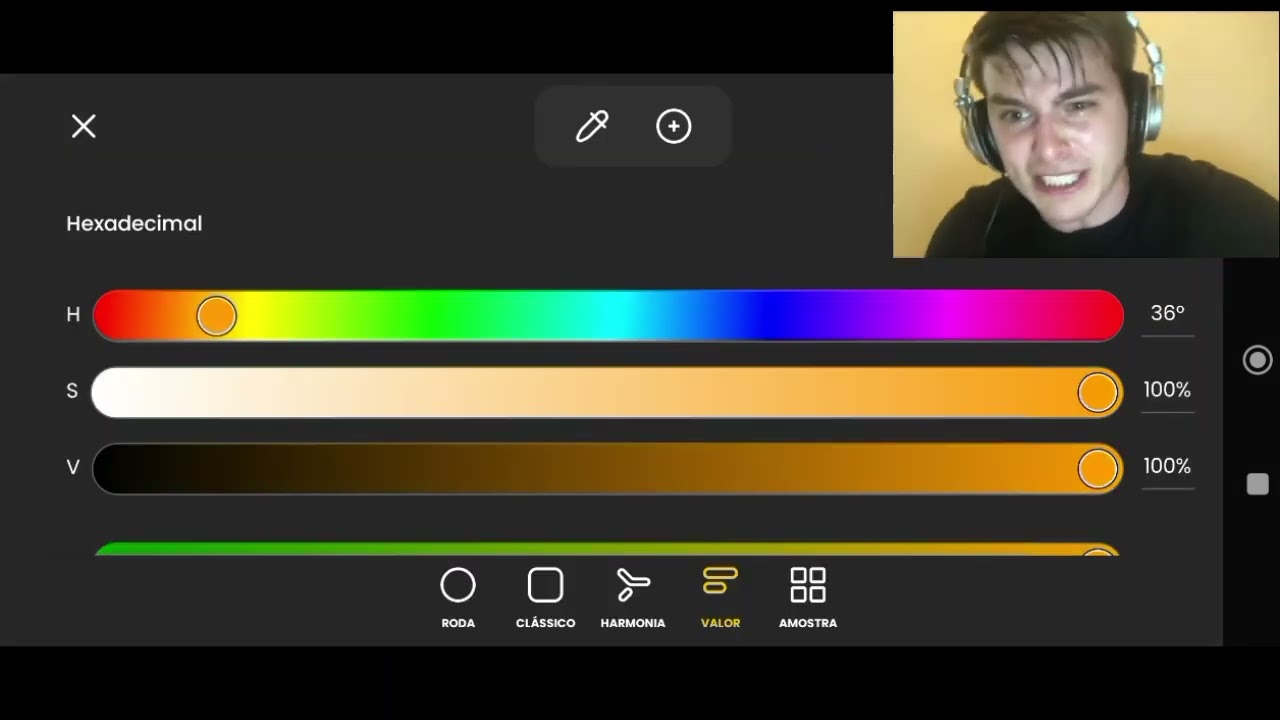Viewport: 1280px width, 720px height.
Task: Edit the value 100% field
Action: click(x=1167, y=467)
